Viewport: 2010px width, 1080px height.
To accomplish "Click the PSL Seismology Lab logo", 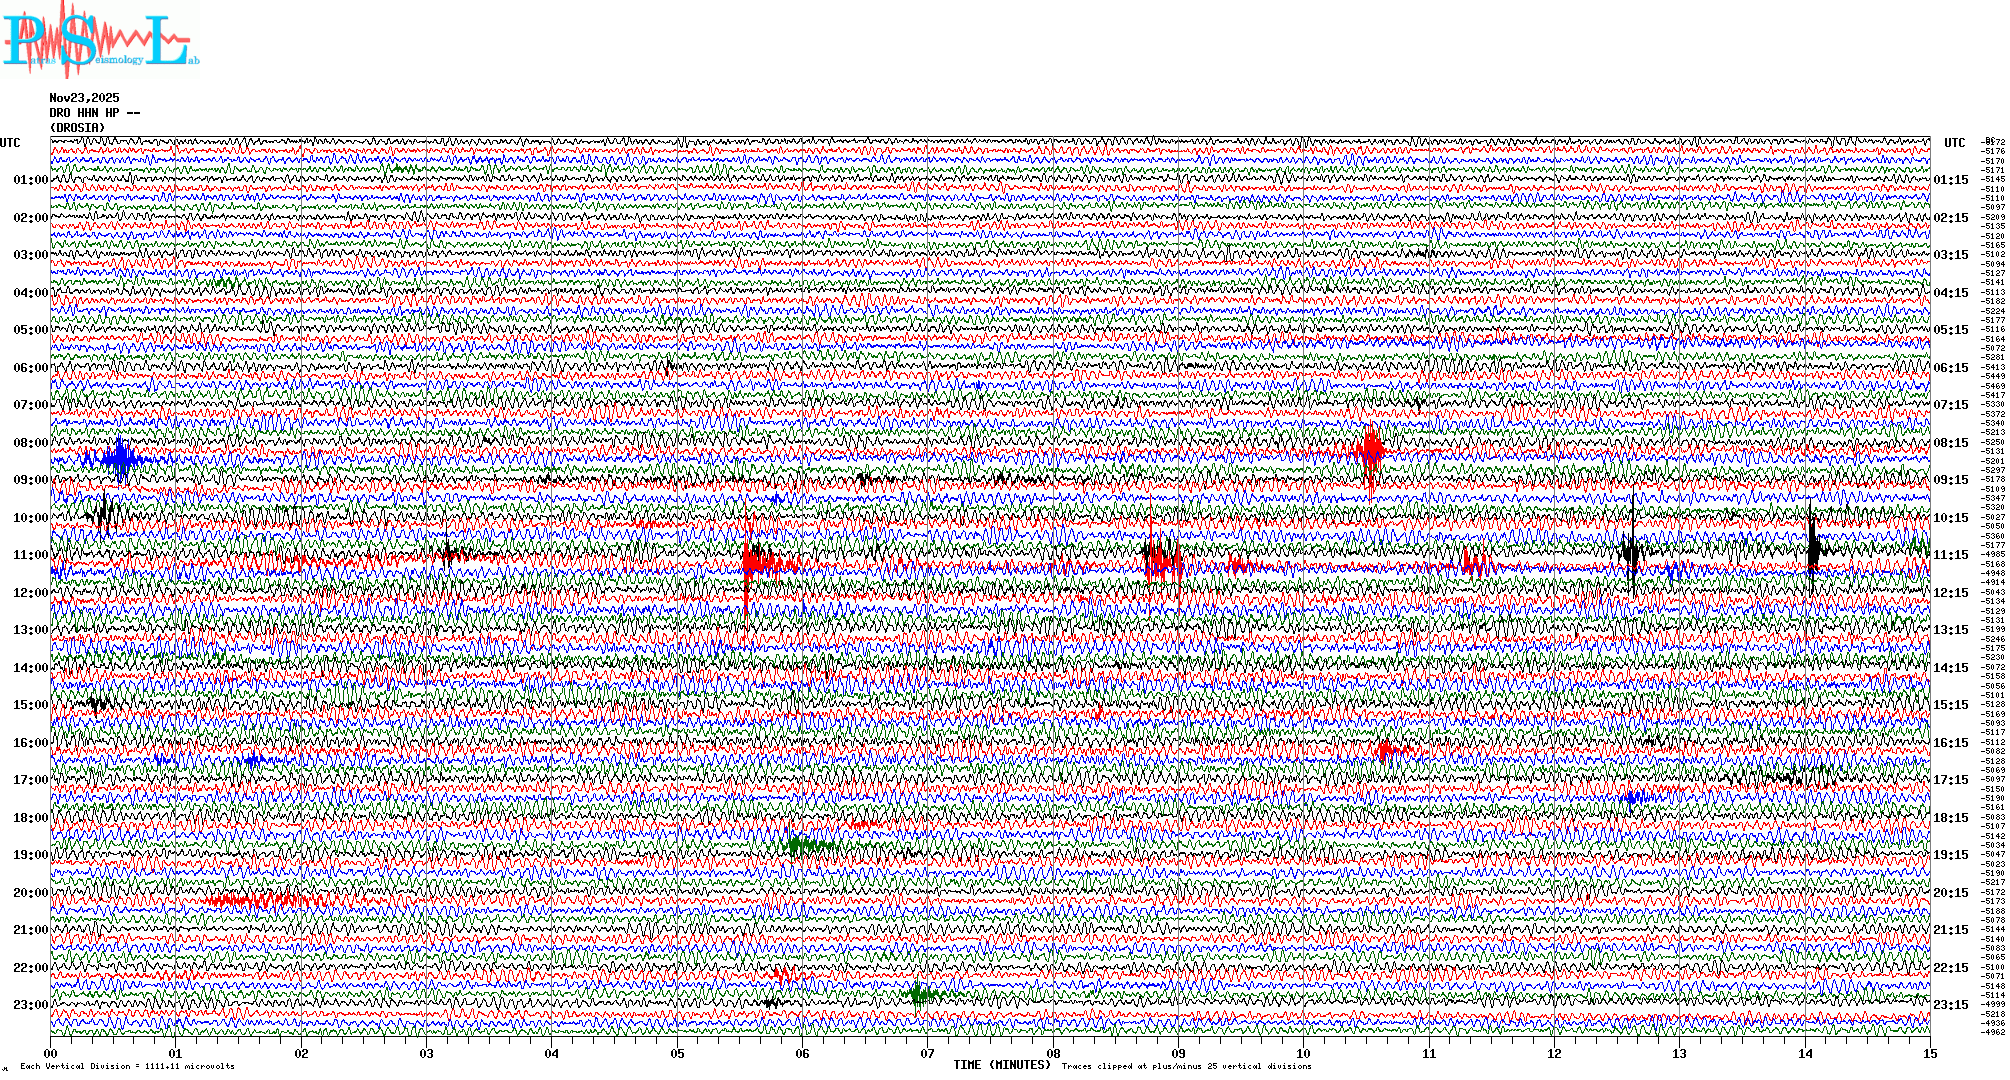I will coord(100,40).
